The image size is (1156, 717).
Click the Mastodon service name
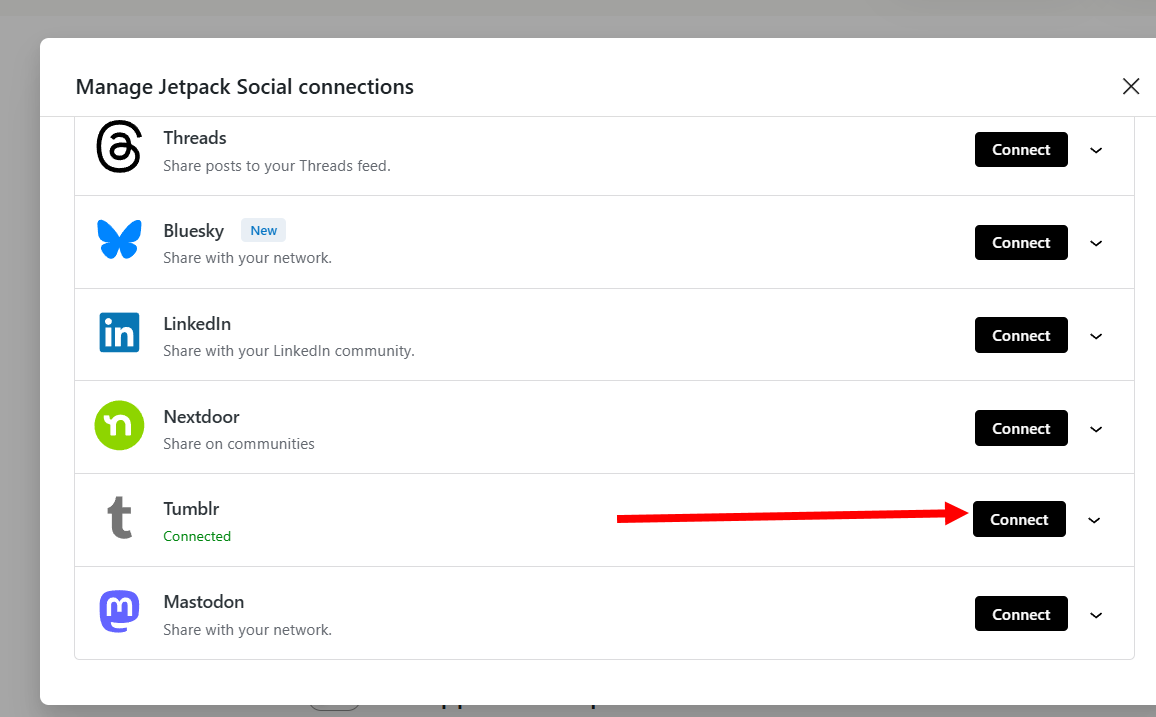pos(203,601)
